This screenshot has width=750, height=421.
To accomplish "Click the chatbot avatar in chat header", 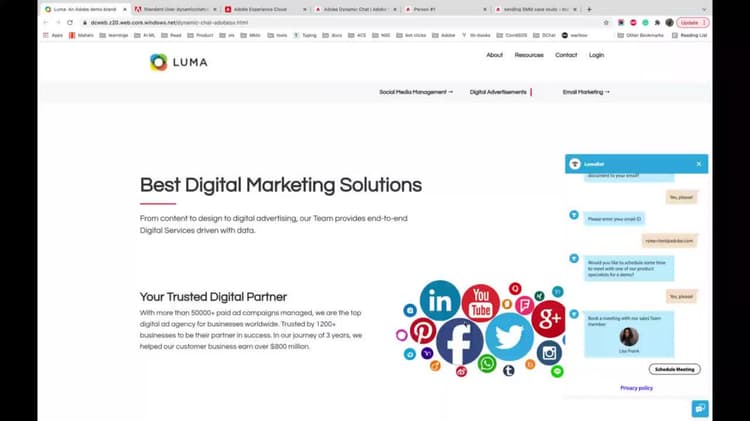I will pos(574,164).
